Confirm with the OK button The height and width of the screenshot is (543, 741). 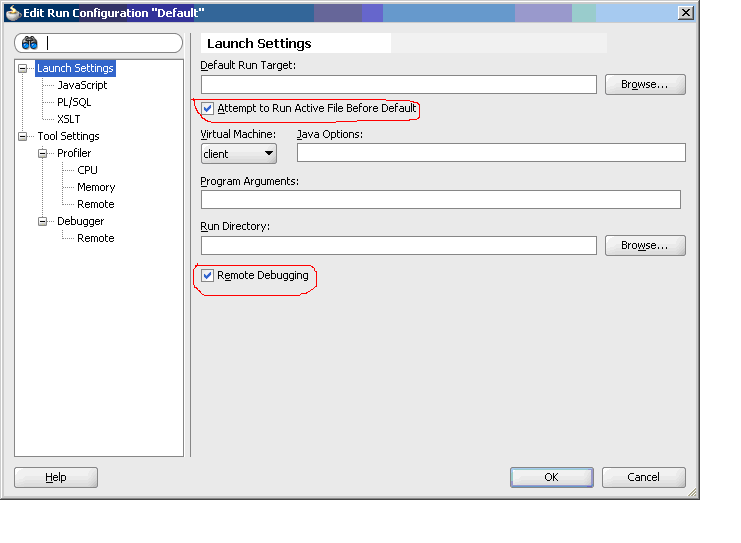tap(551, 477)
